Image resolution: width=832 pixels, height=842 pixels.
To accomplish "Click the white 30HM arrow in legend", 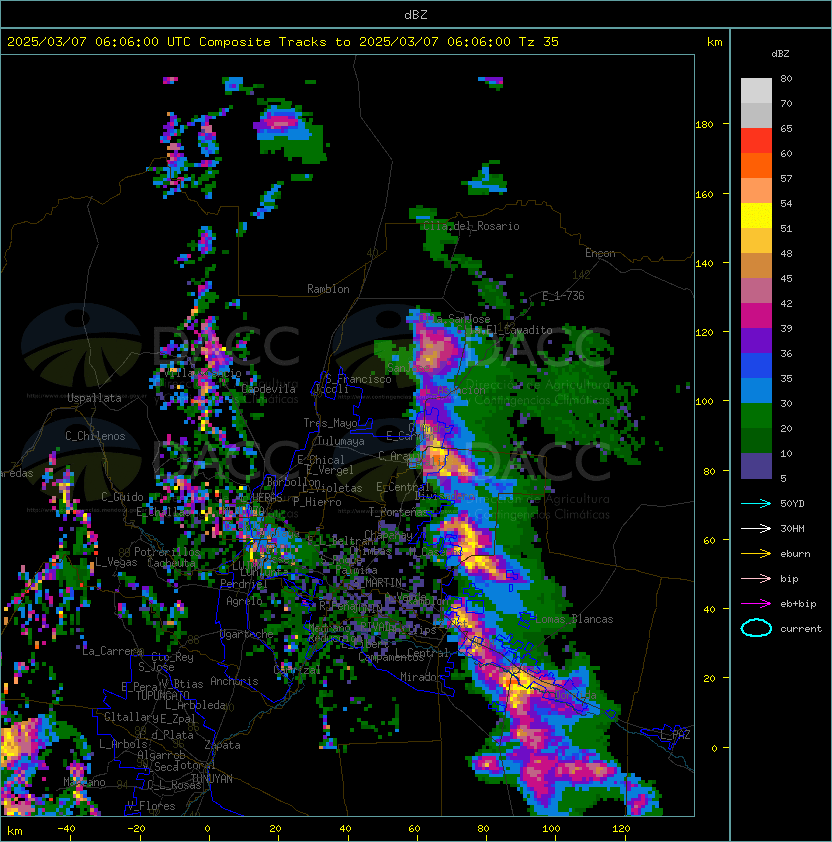I will coord(756,529).
